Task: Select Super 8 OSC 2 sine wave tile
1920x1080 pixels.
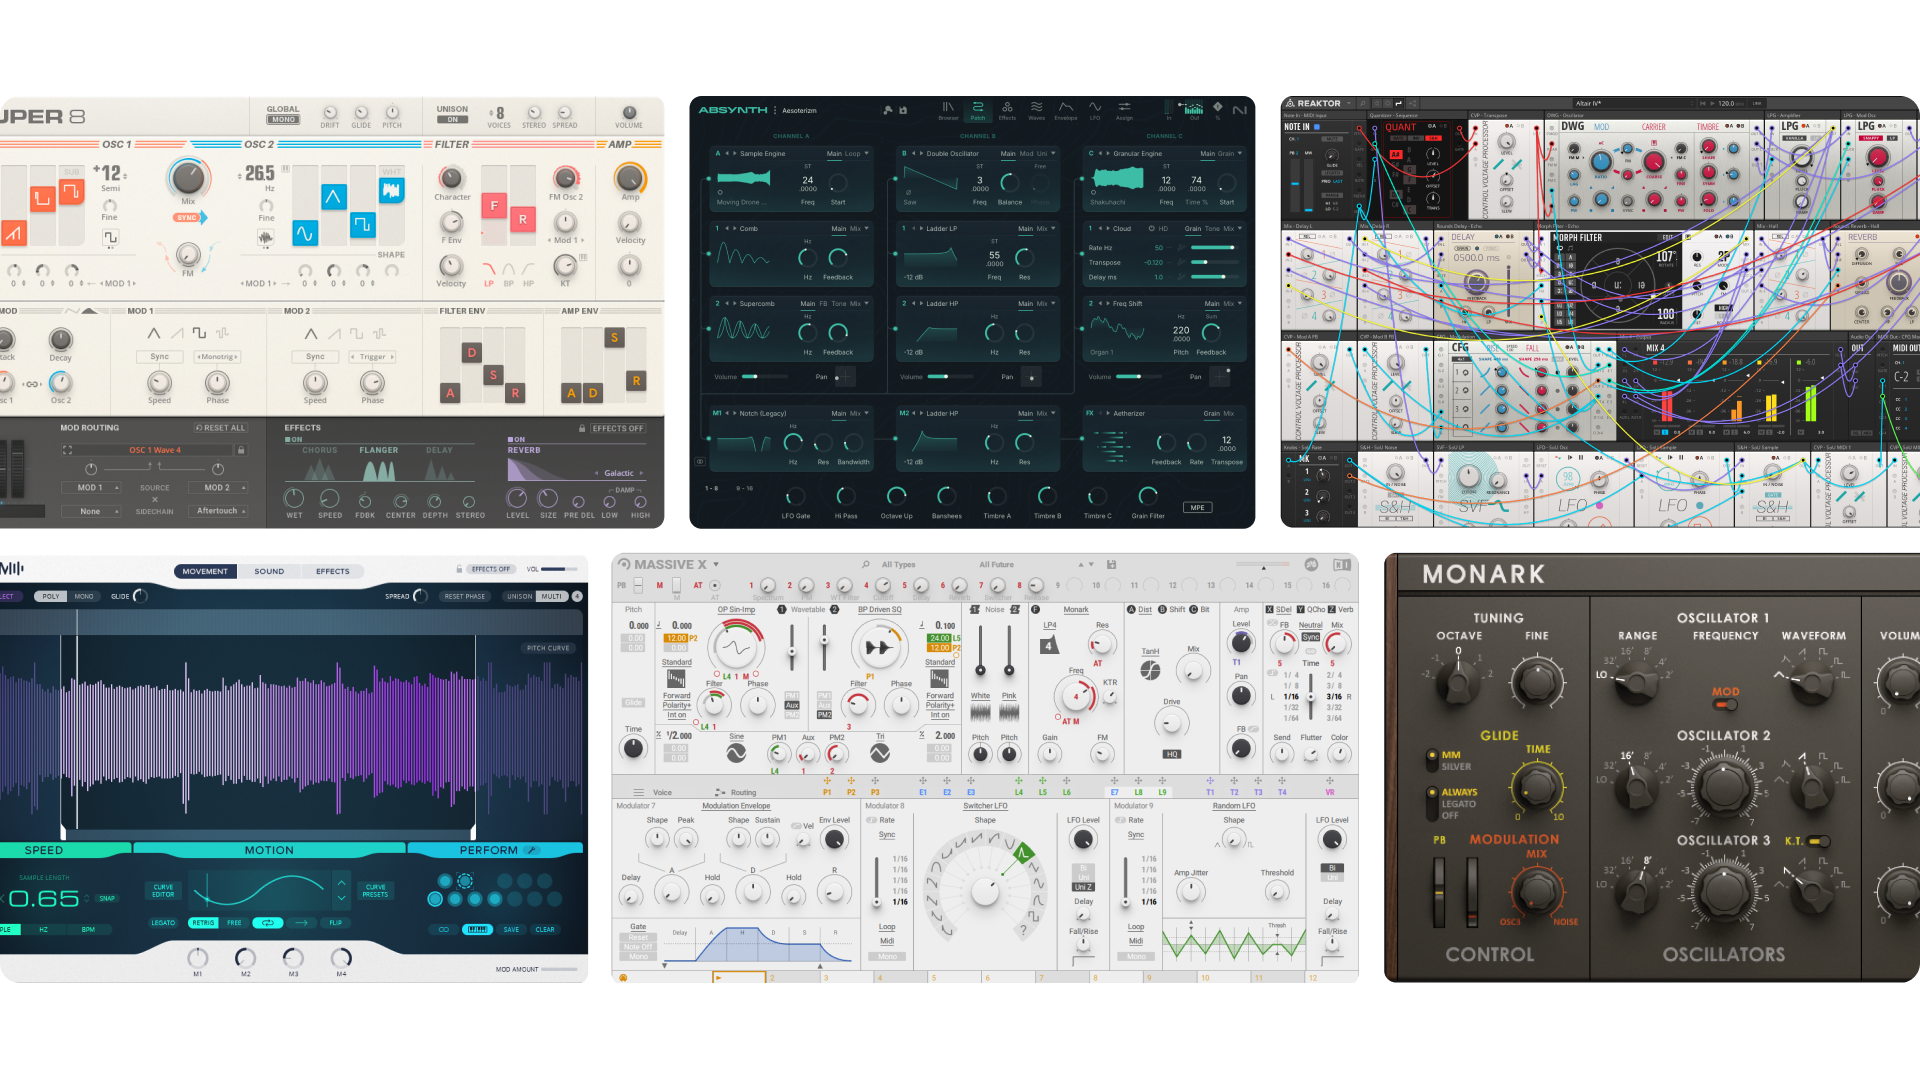Action: click(304, 233)
